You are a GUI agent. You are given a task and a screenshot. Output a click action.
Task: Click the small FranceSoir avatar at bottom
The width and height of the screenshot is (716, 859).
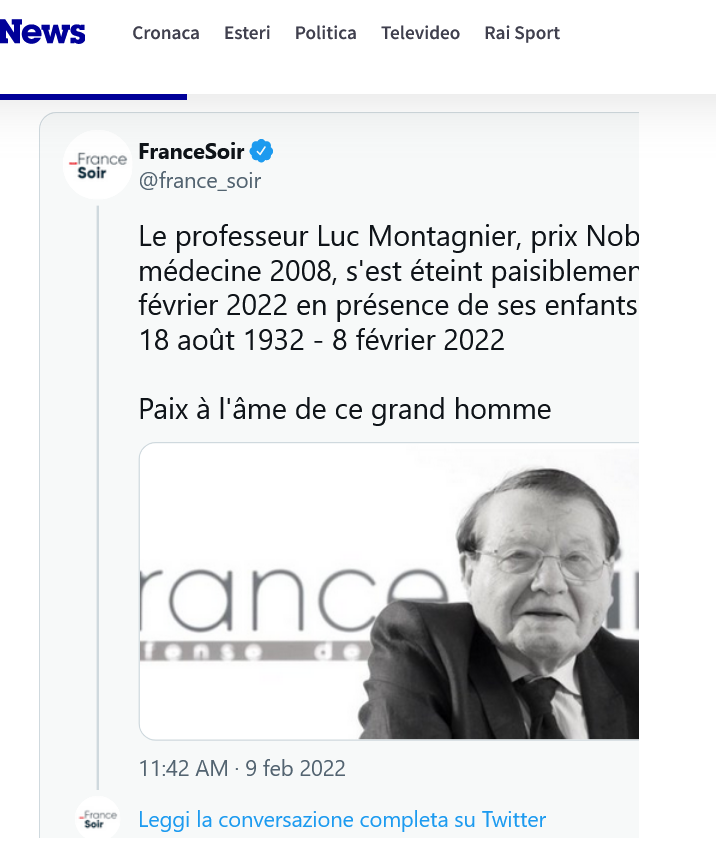tap(98, 818)
